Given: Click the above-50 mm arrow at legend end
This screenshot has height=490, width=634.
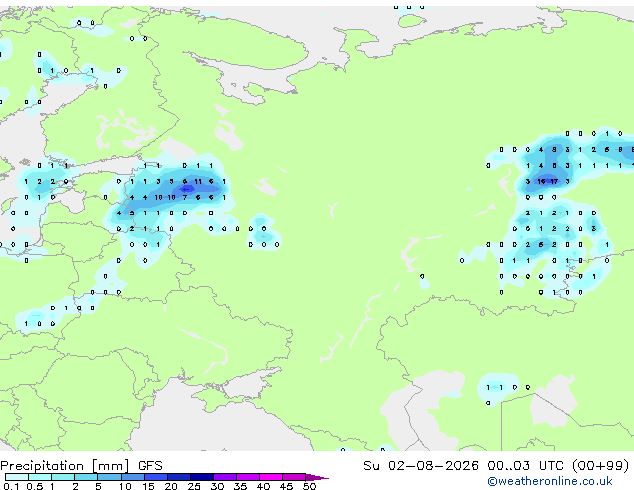Looking at the screenshot, I should coord(317,477).
